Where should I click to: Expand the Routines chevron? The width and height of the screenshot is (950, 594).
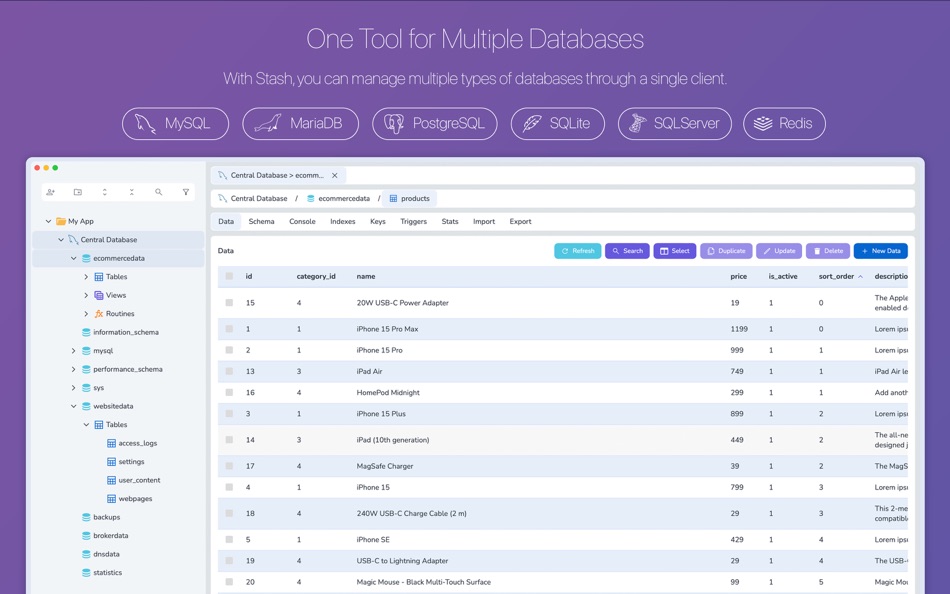coord(86,313)
